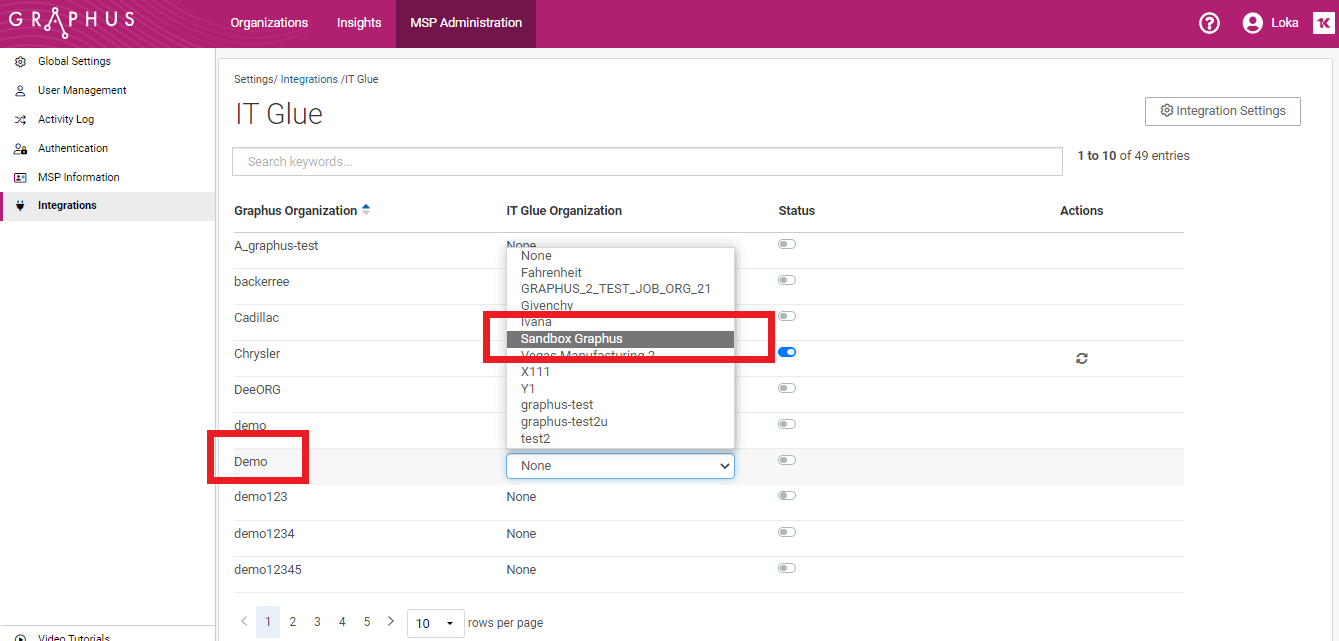Open the help question mark icon

point(1209,23)
